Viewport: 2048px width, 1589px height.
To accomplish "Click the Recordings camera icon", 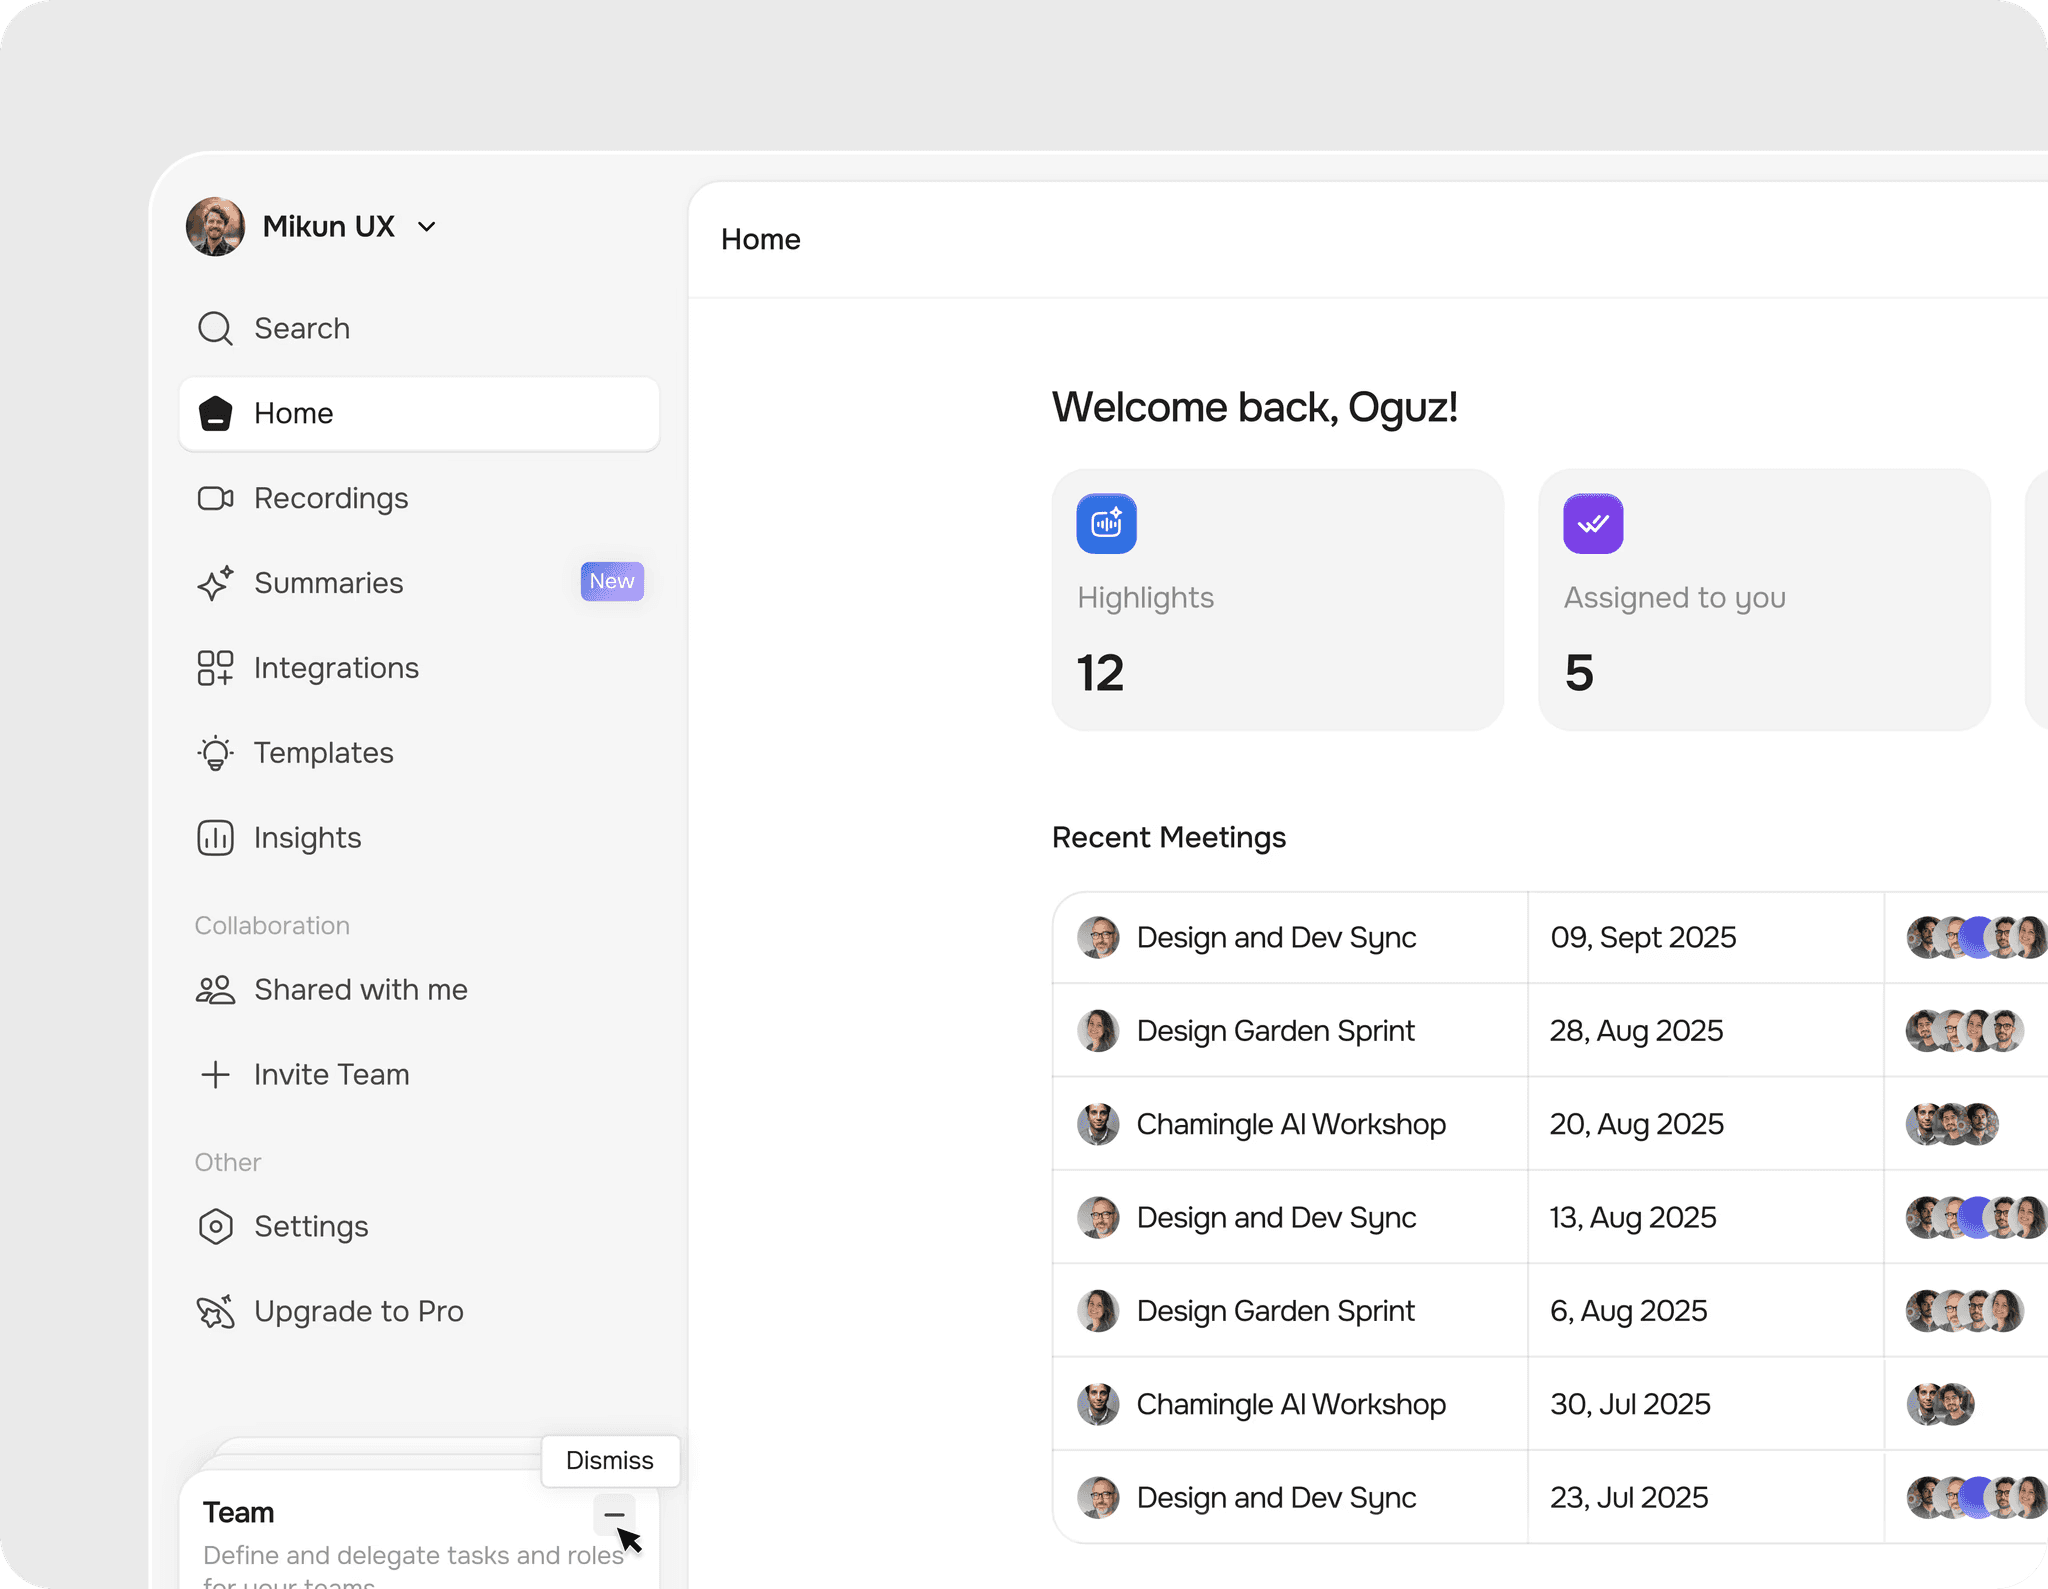I will pyautogui.click(x=215, y=498).
